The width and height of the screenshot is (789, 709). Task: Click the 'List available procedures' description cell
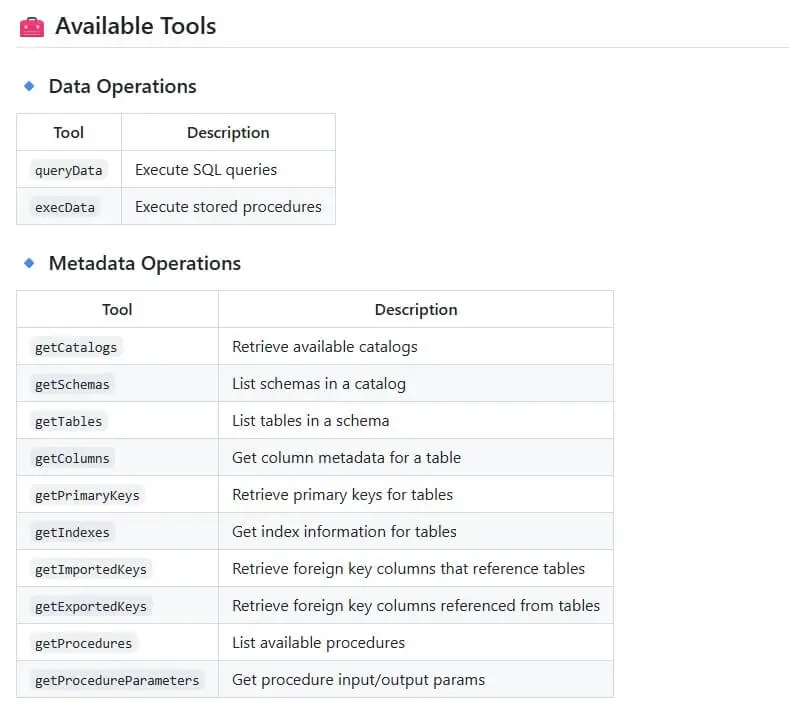[x=318, y=643]
